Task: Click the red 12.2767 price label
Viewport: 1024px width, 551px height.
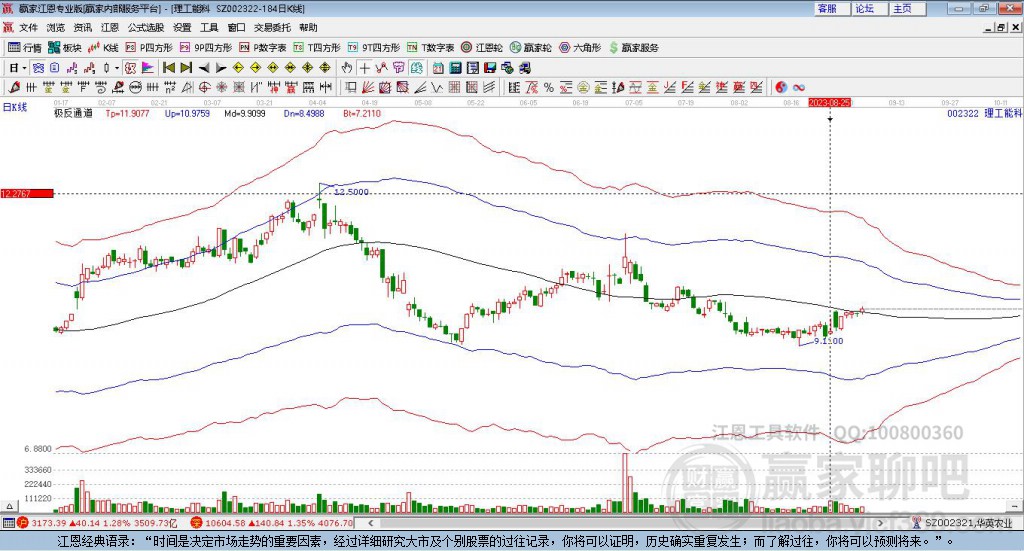Action: click(x=27, y=193)
